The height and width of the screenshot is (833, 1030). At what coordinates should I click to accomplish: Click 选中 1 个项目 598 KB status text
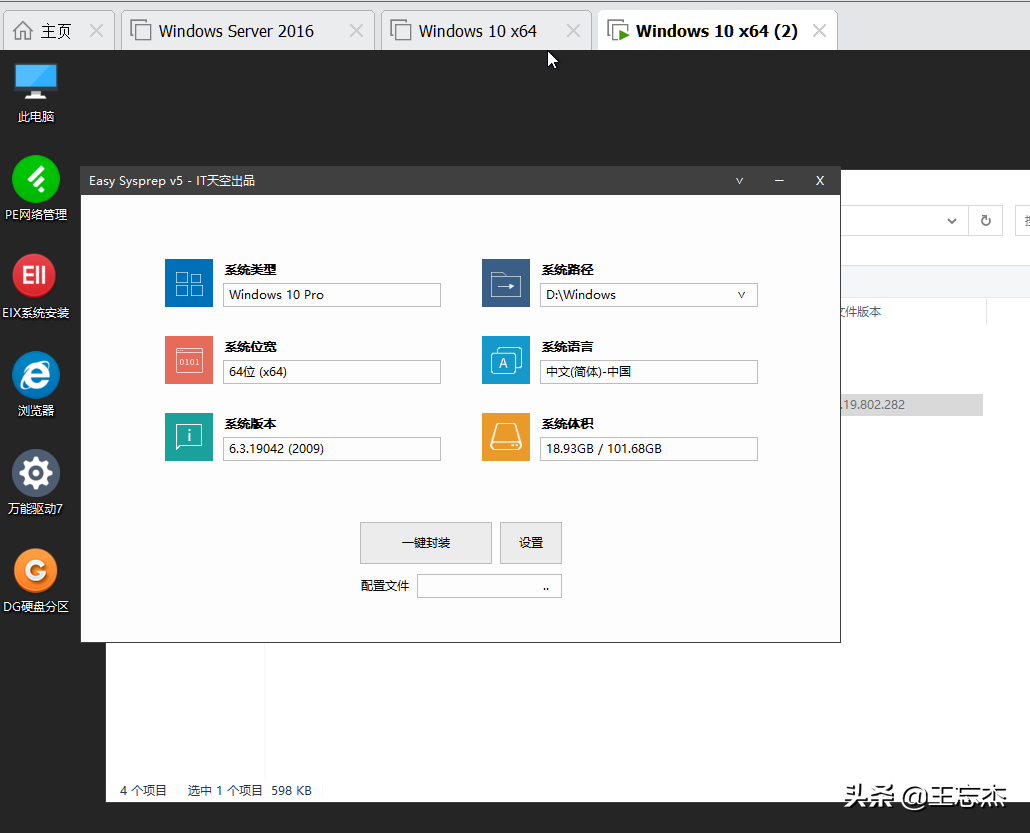[x=250, y=790]
